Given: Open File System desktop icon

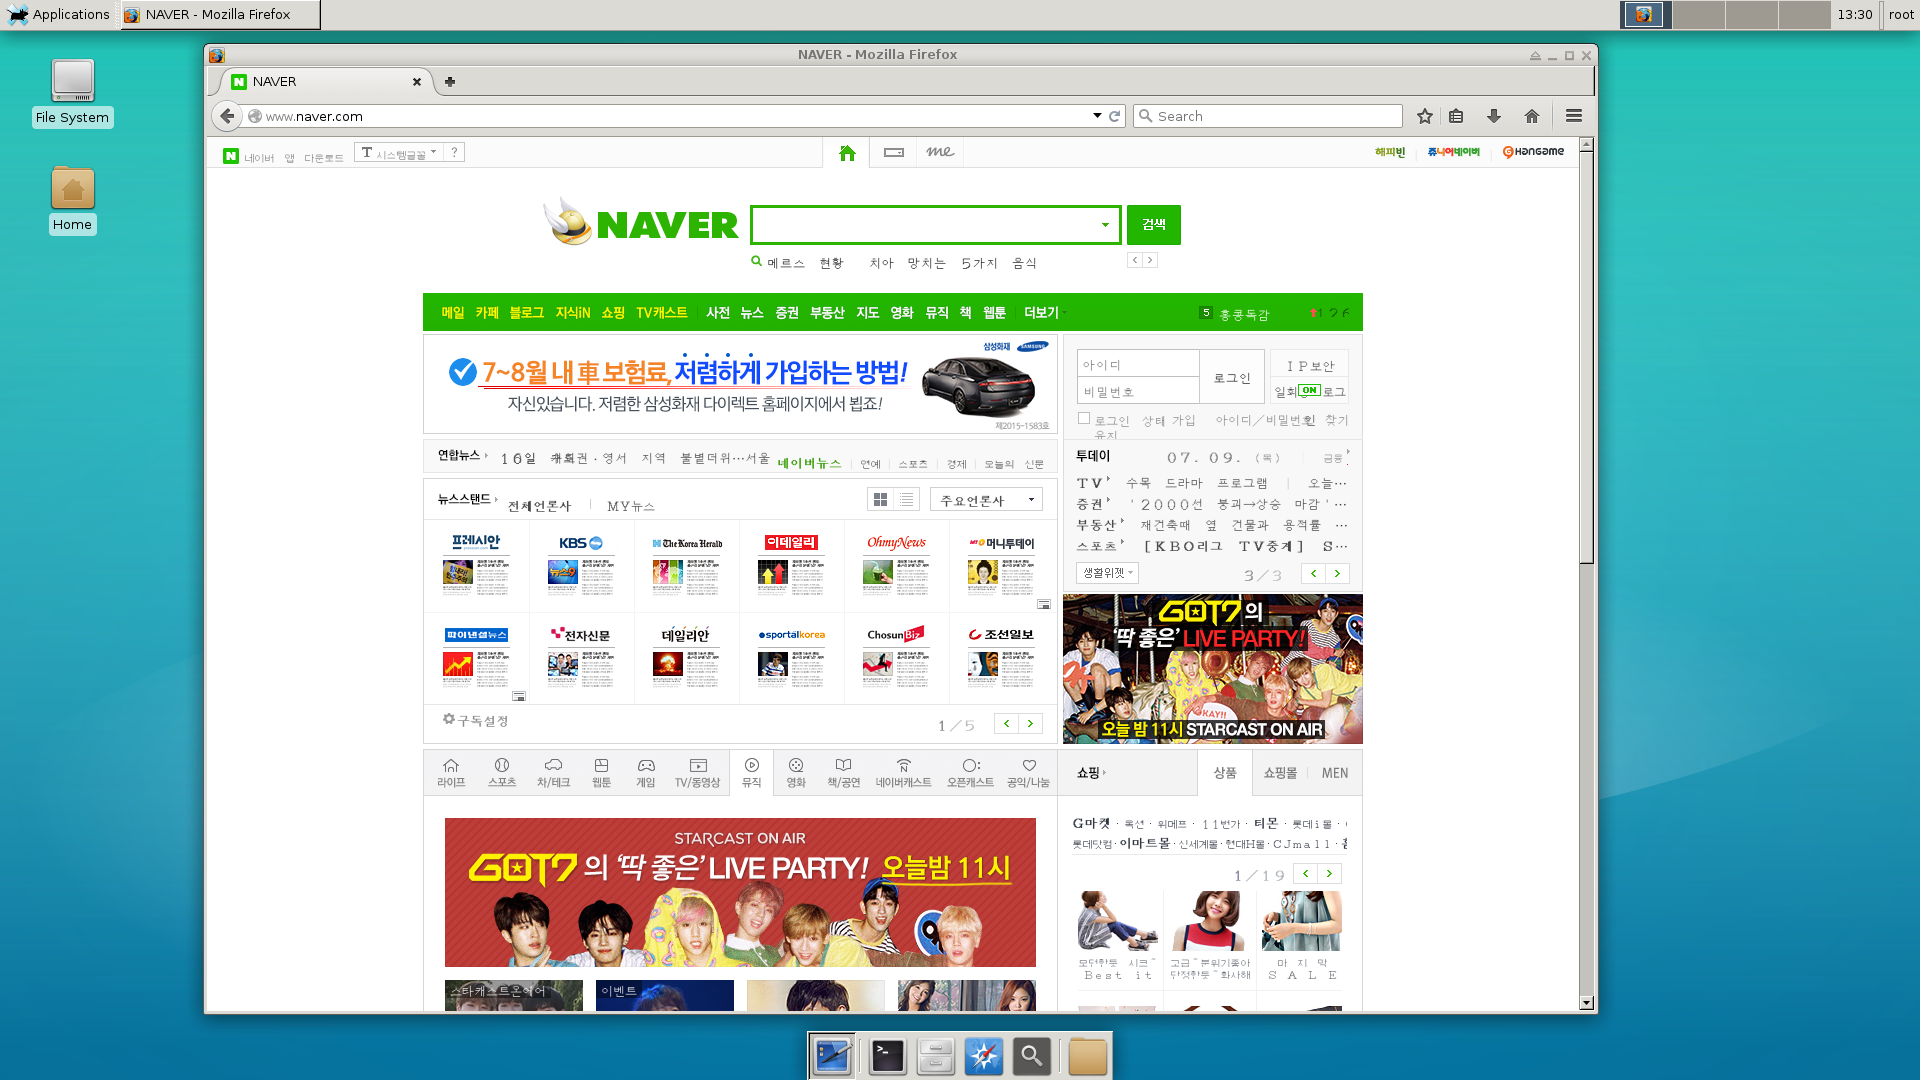Looking at the screenshot, I should pos(73,93).
